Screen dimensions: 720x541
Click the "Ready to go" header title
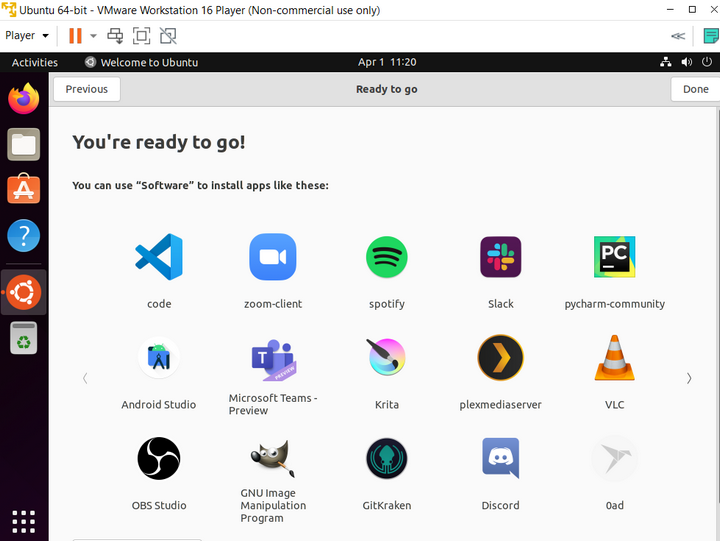coord(387,89)
